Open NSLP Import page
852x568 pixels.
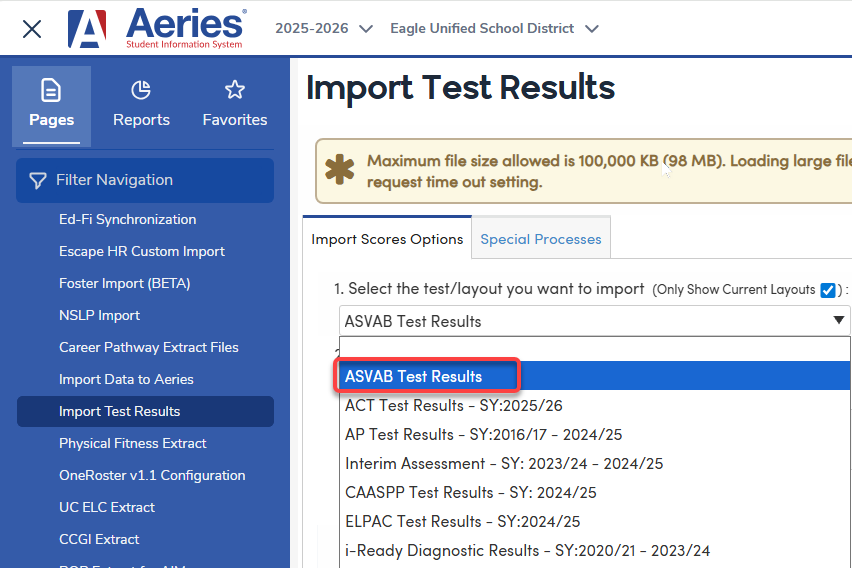[x=99, y=316]
